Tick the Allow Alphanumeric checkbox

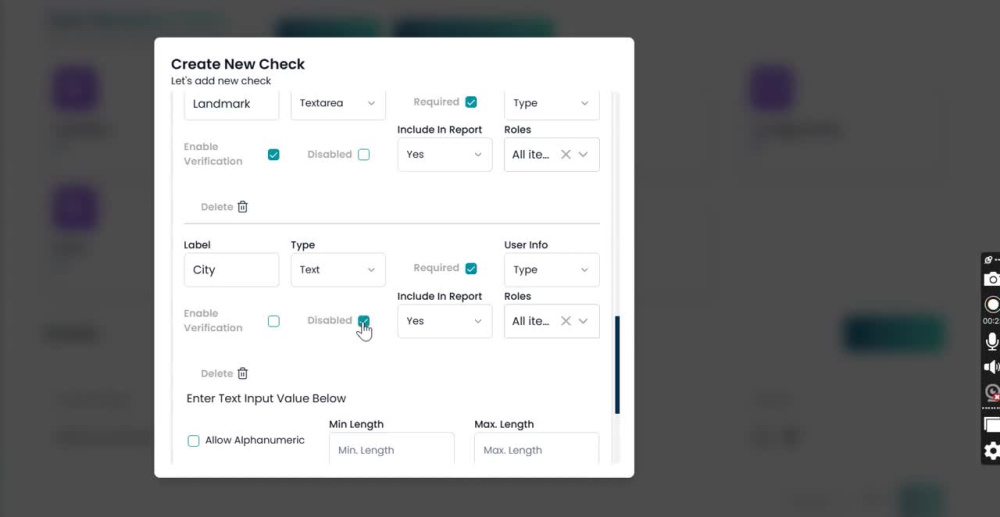tap(193, 441)
